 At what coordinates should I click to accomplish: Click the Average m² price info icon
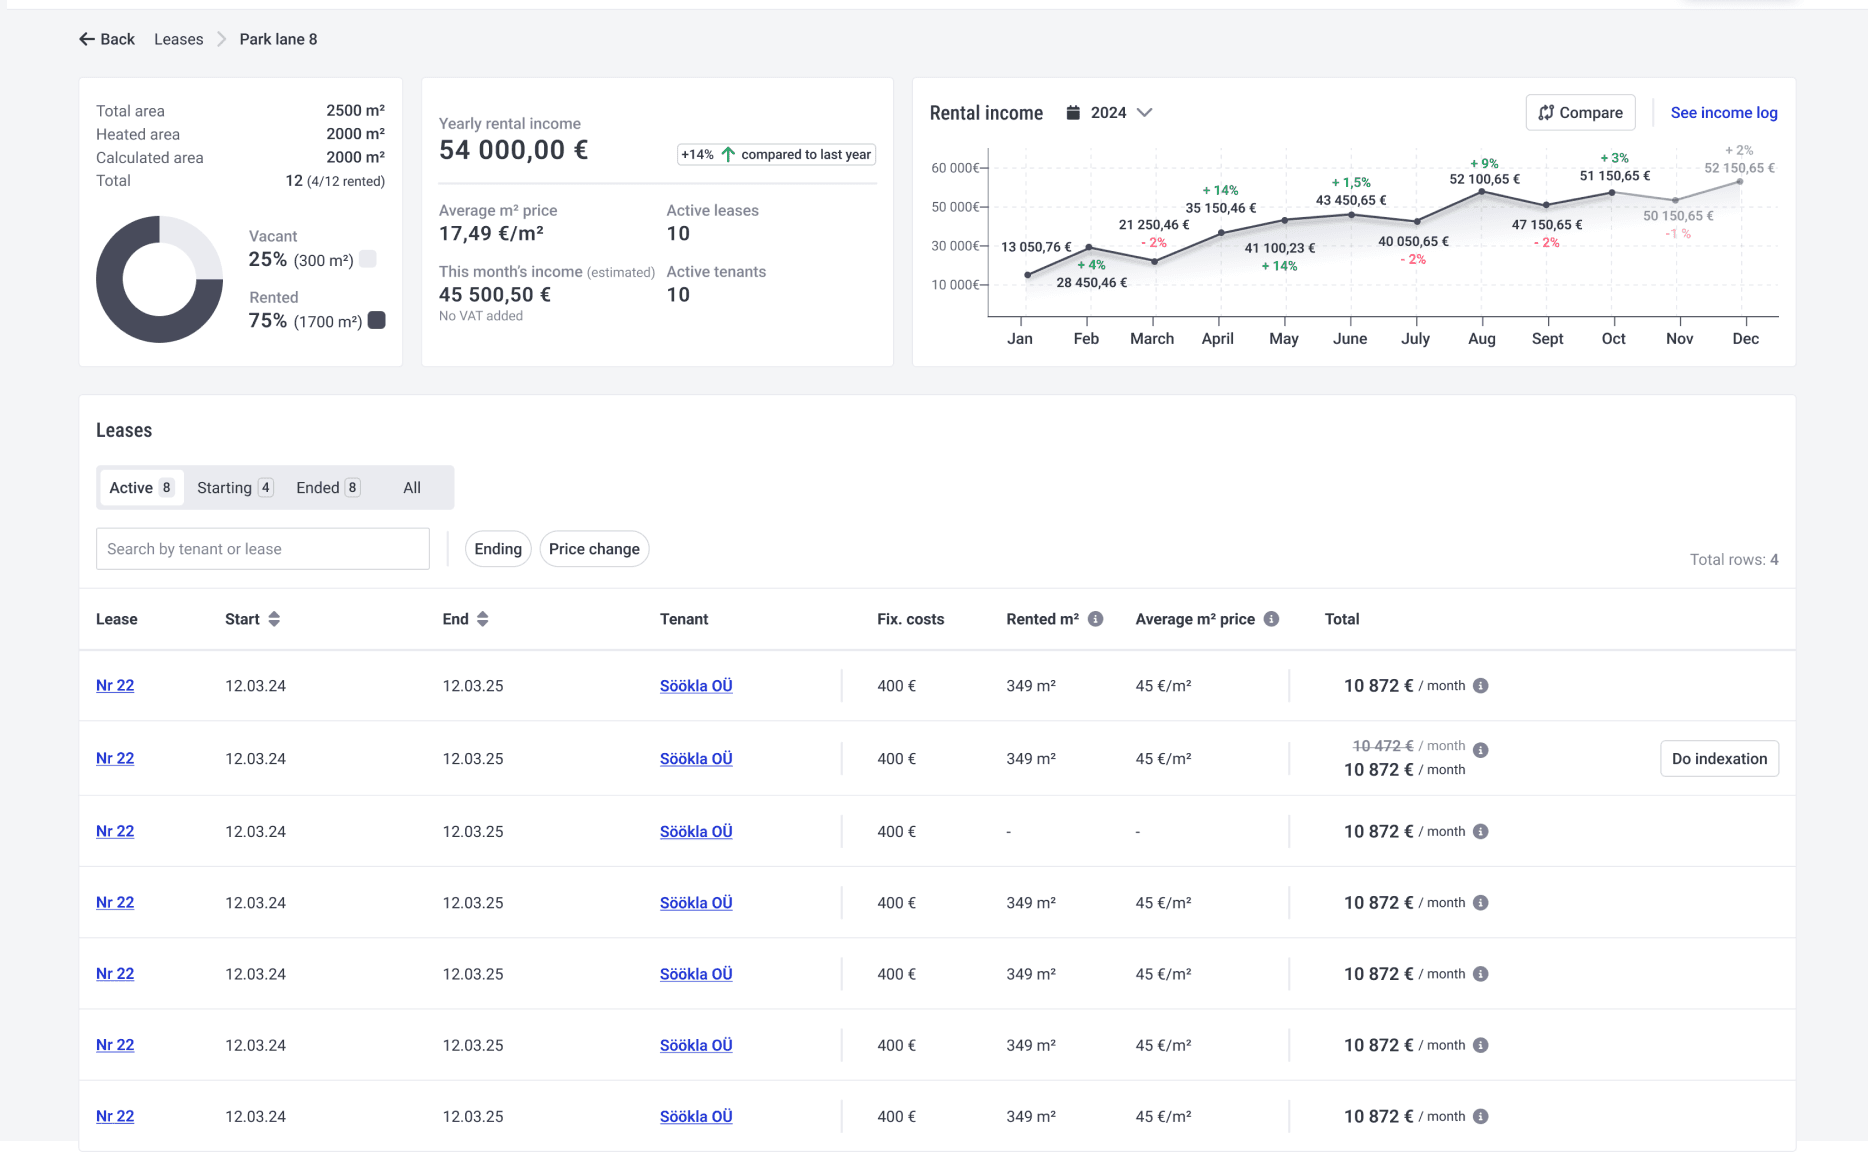click(x=1271, y=619)
